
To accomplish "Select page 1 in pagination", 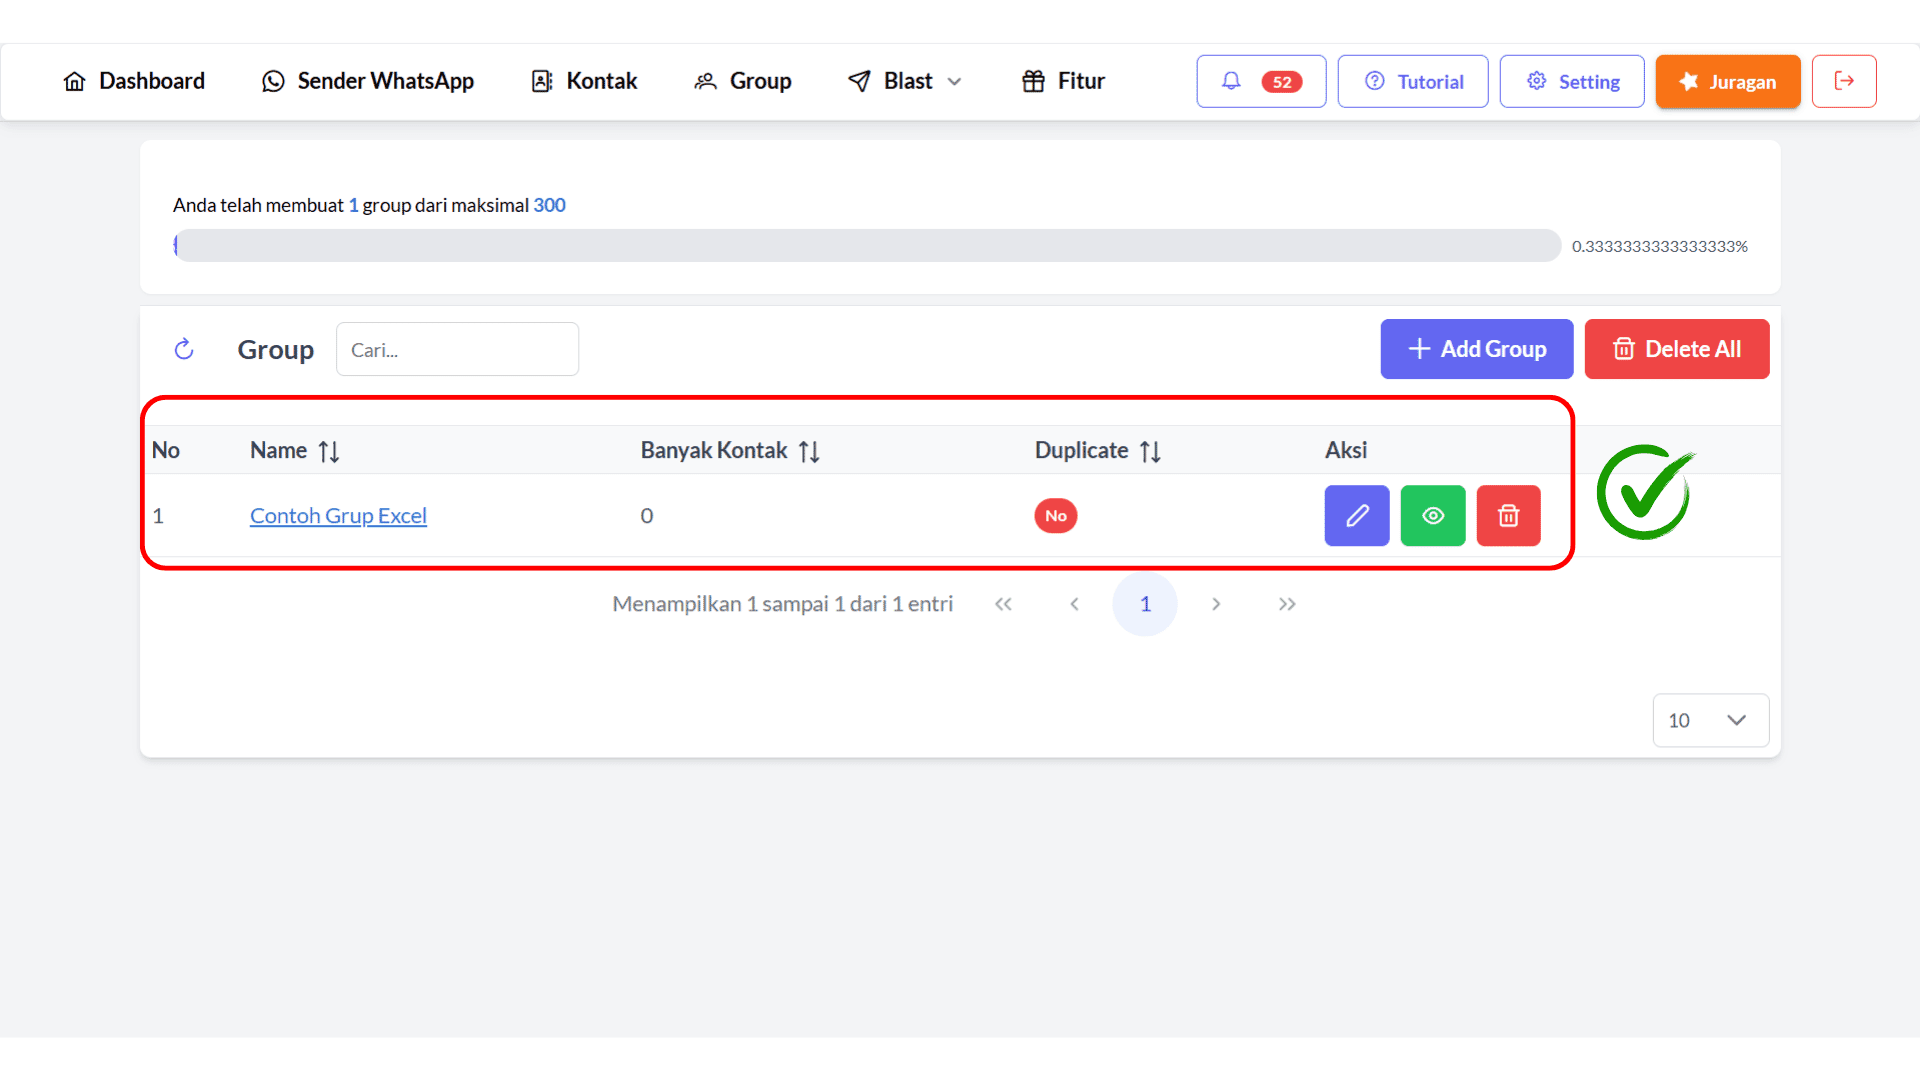I will (x=1145, y=604).
